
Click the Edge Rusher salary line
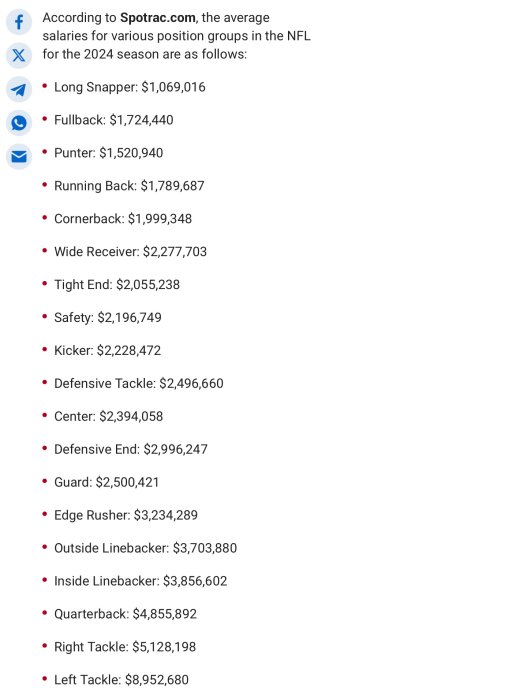[x=125, y=515]
